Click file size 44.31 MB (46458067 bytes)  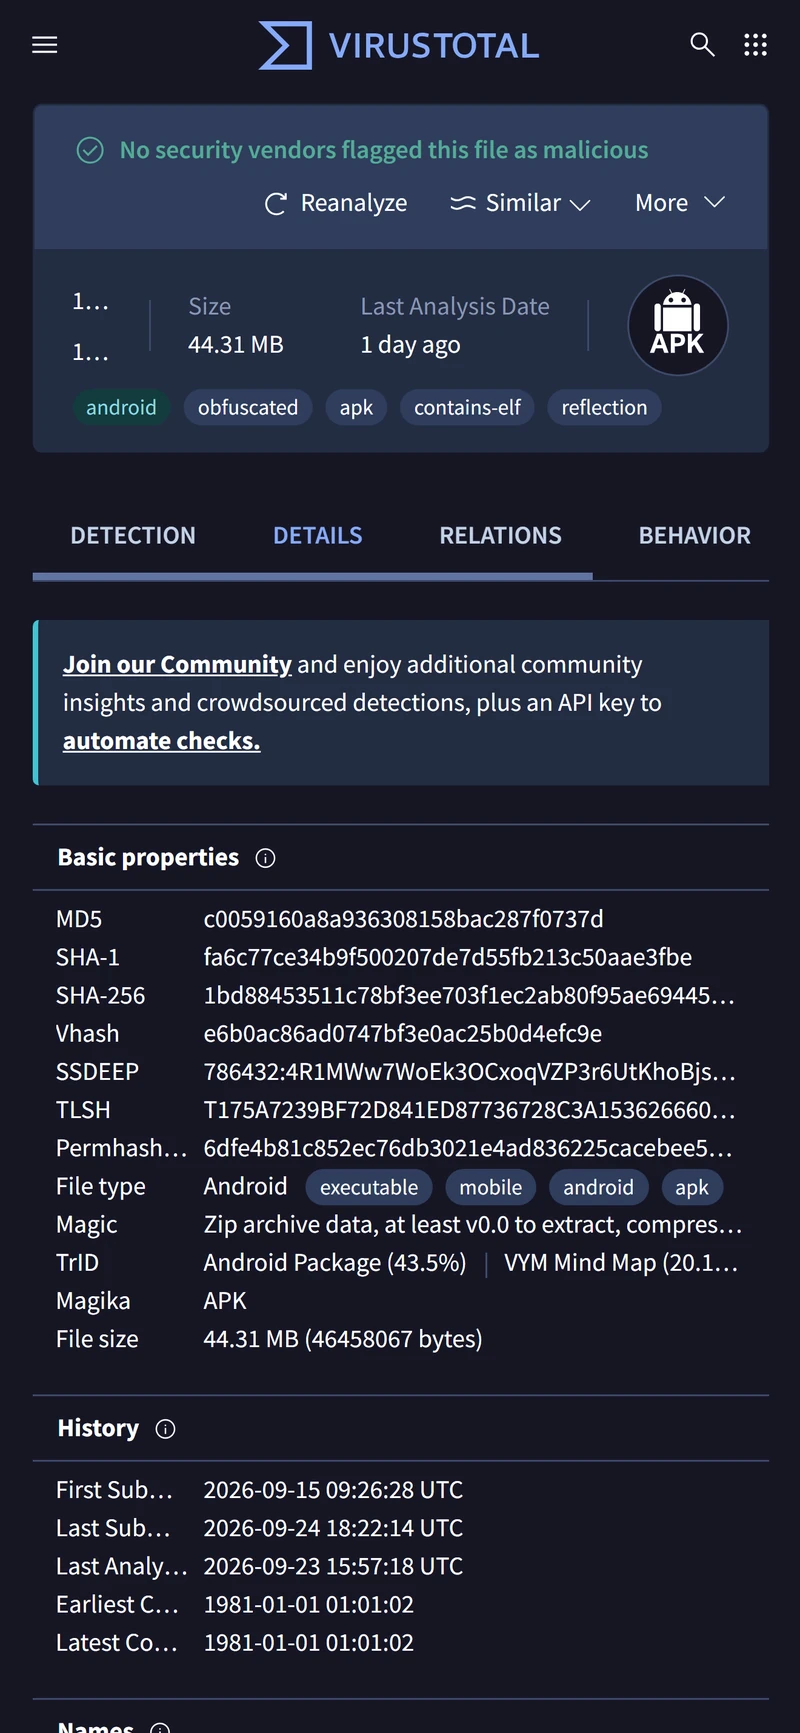(343, 1339)
